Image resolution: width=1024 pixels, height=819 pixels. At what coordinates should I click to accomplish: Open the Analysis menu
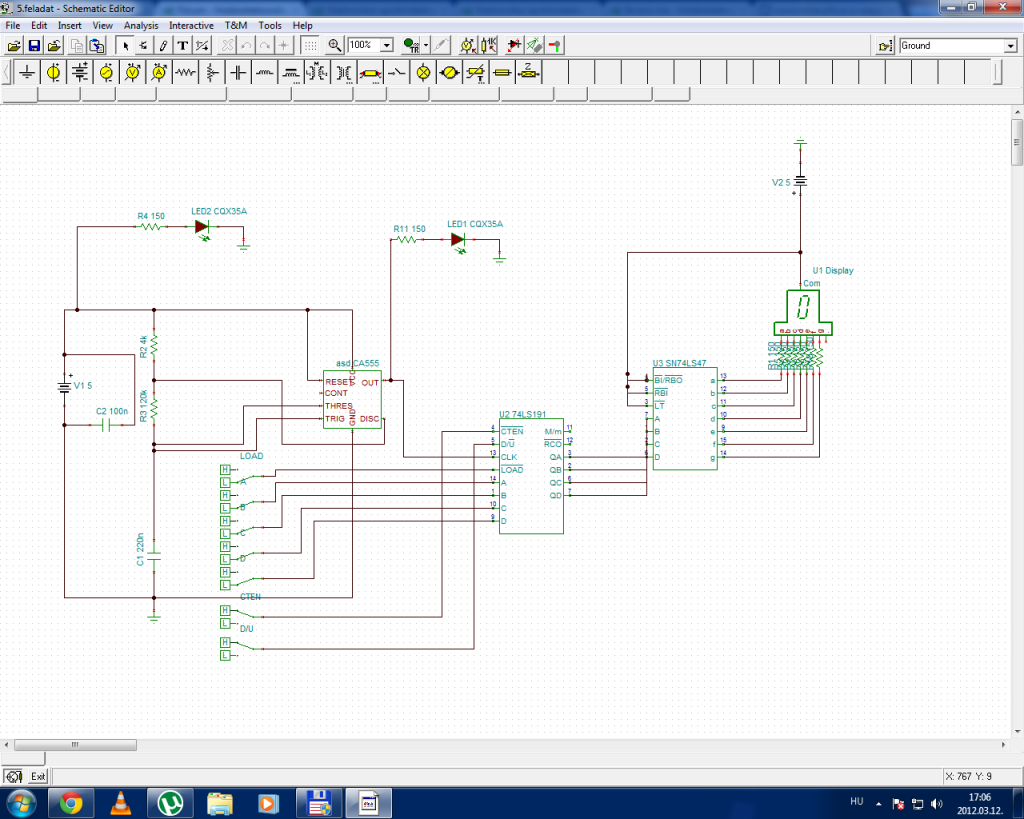[x=141, y=25]
